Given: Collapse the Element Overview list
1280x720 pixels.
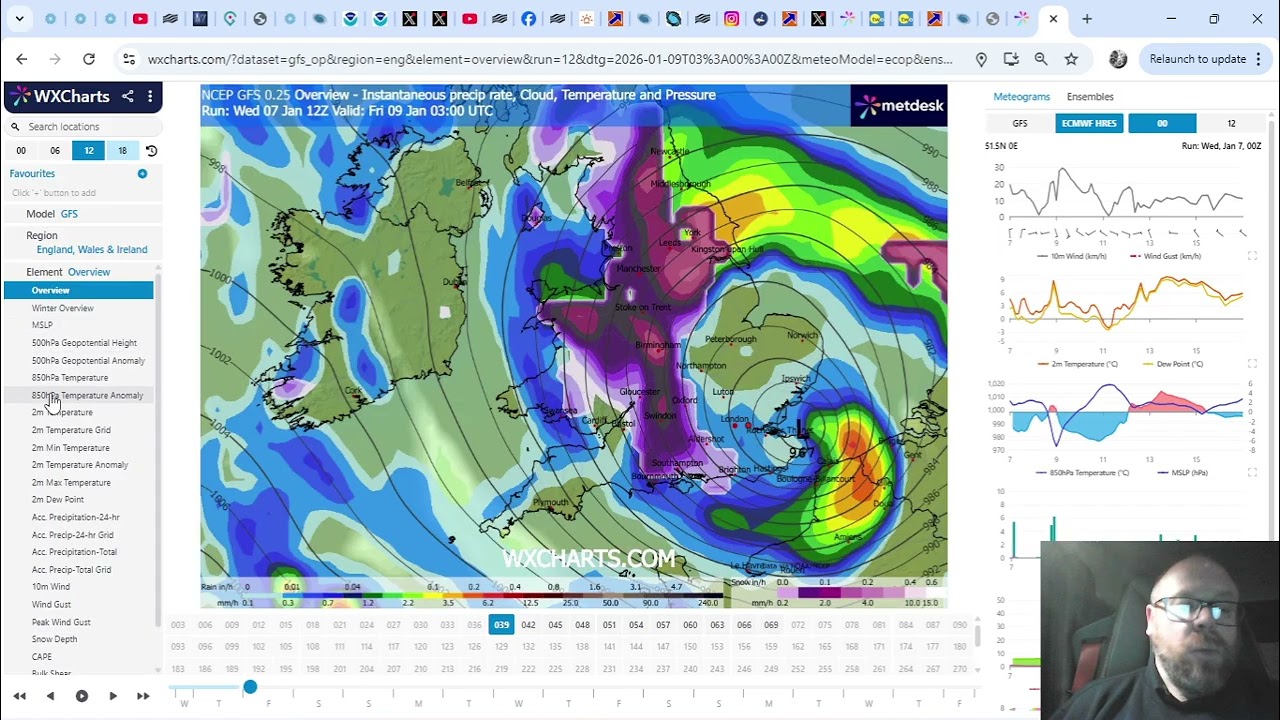Looking at the screenshot, I should (84, 272).
